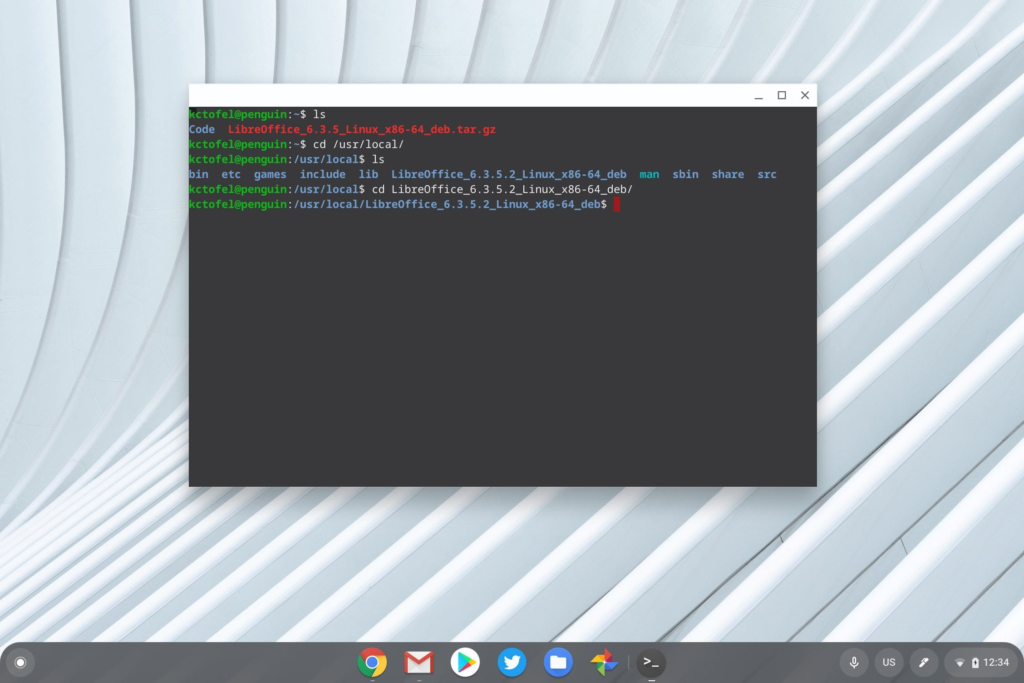
Task: Click 'cd /usr/local/' command text
Action: [359, 144]
